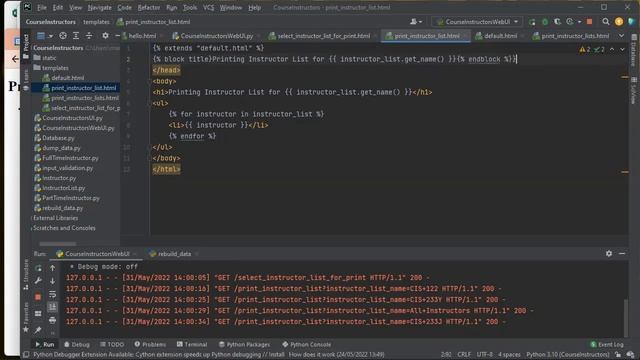This screenshot has width=640, height=360.
Task: Open the dropdown arrow beside the Profile icon
Action: 579,22
